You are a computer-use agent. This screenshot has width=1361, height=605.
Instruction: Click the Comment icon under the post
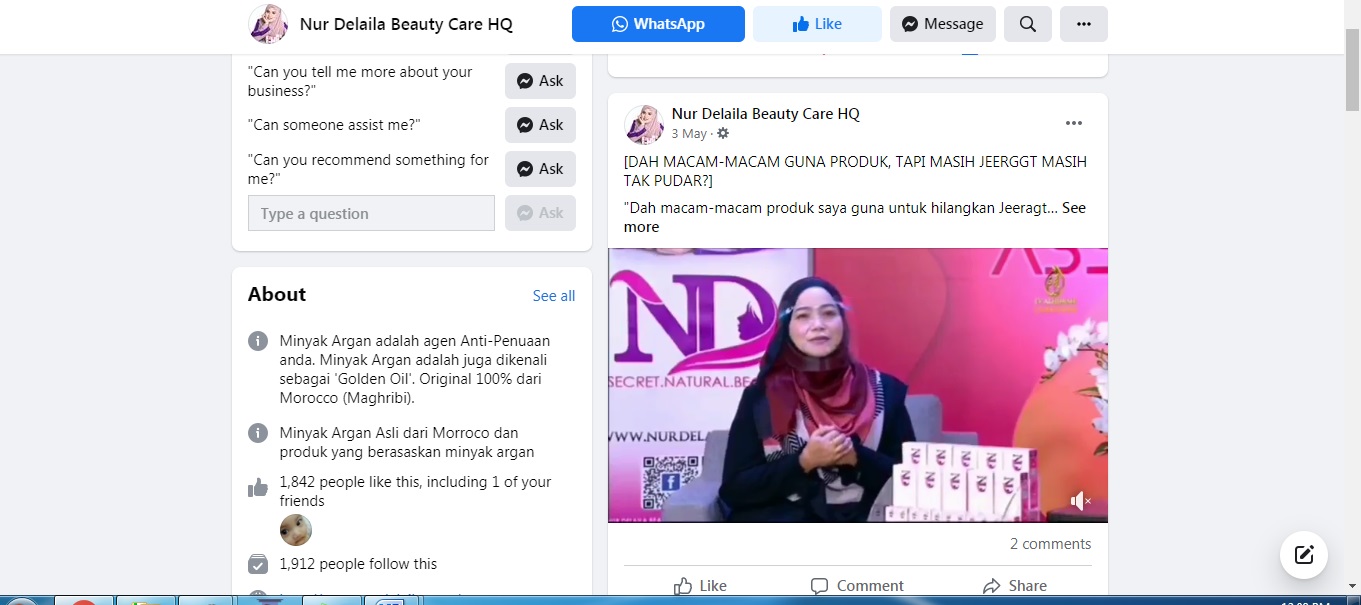pos(820,586)
